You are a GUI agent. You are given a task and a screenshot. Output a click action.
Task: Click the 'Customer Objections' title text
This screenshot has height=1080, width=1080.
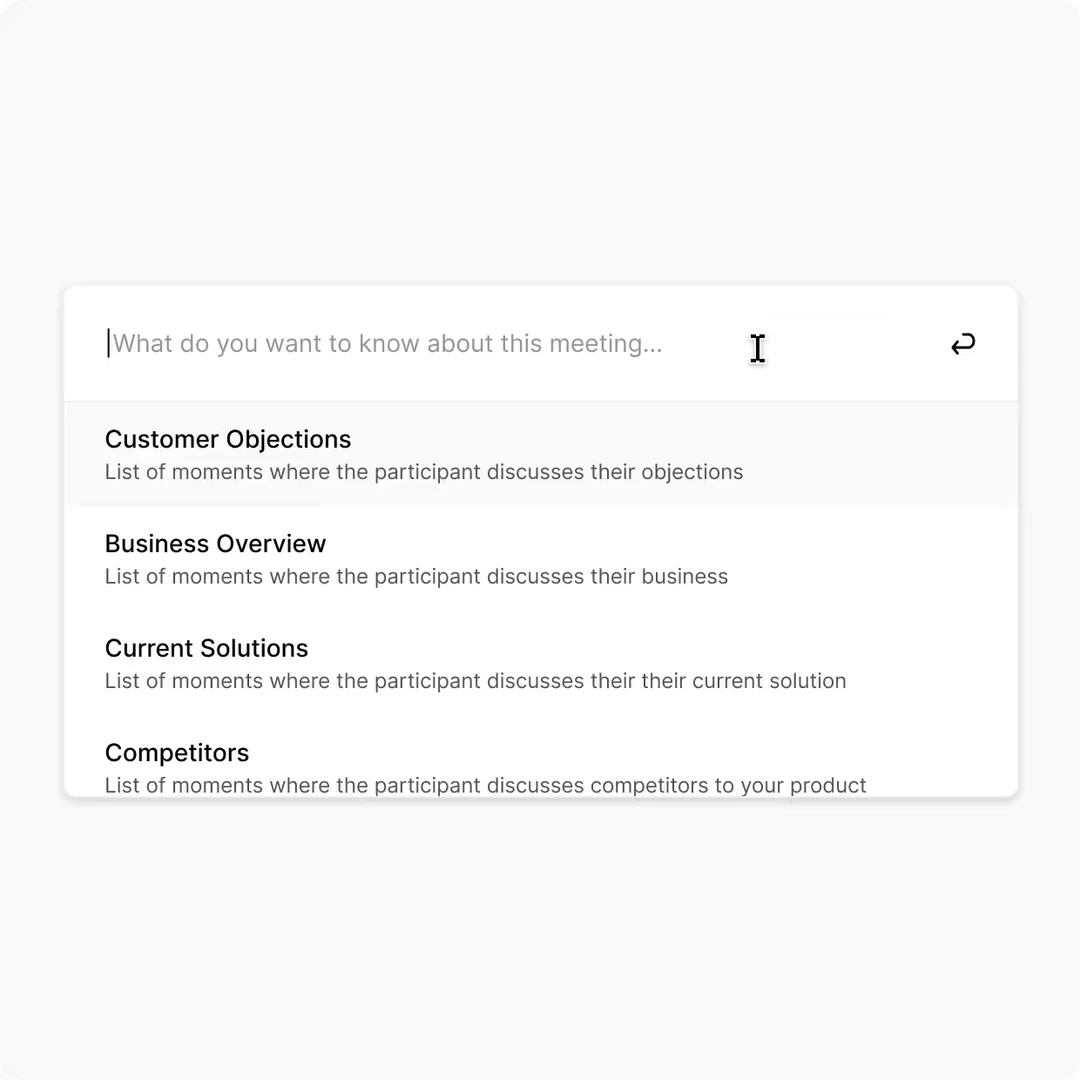[x=228, y=439]
